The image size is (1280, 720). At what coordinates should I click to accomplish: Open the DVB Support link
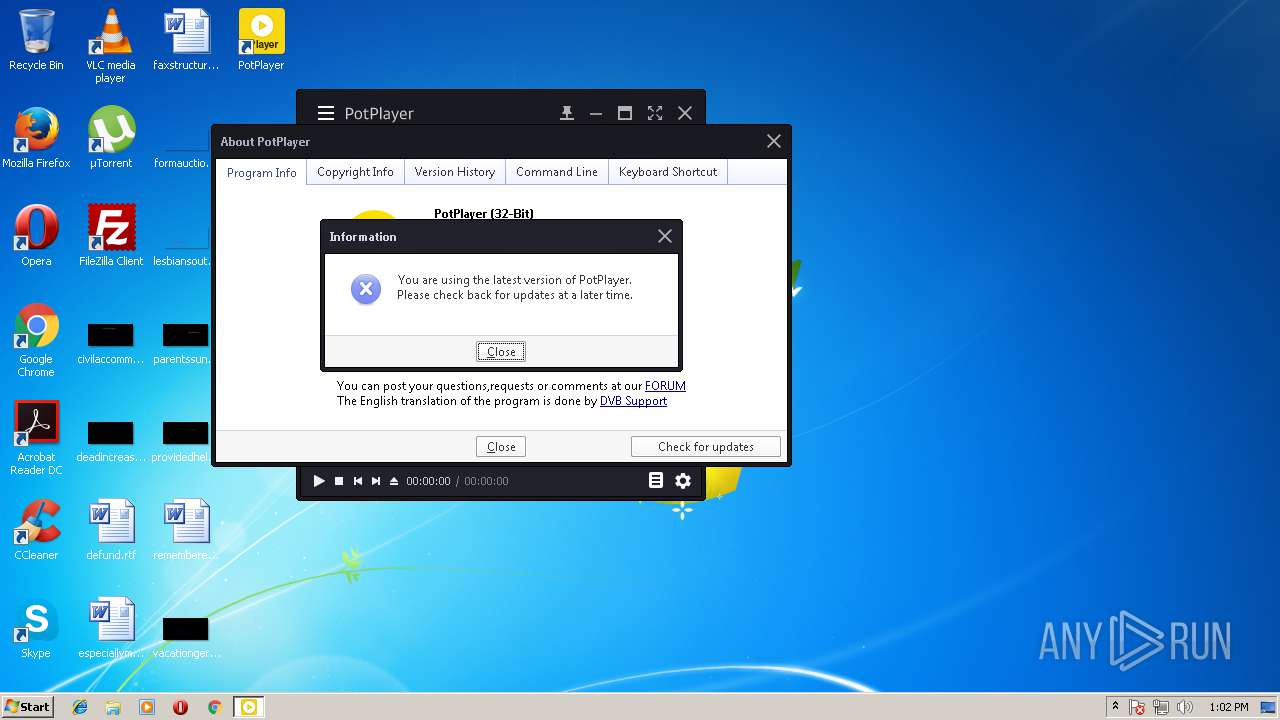(633, 401)
